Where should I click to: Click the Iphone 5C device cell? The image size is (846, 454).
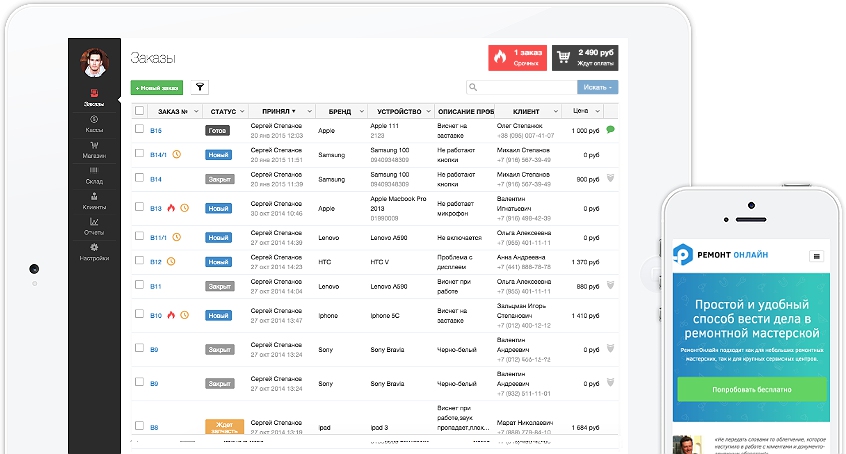pyautogui.click(x=385, y=316)
